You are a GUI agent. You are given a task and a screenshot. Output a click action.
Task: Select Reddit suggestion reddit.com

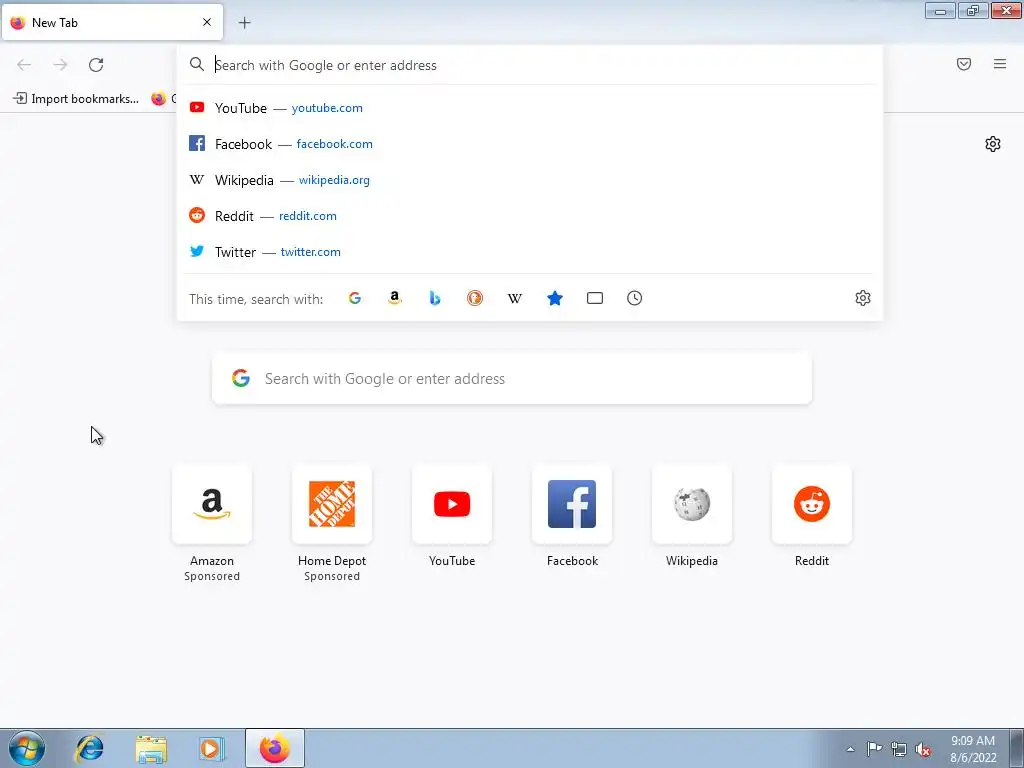coord(530,216)
